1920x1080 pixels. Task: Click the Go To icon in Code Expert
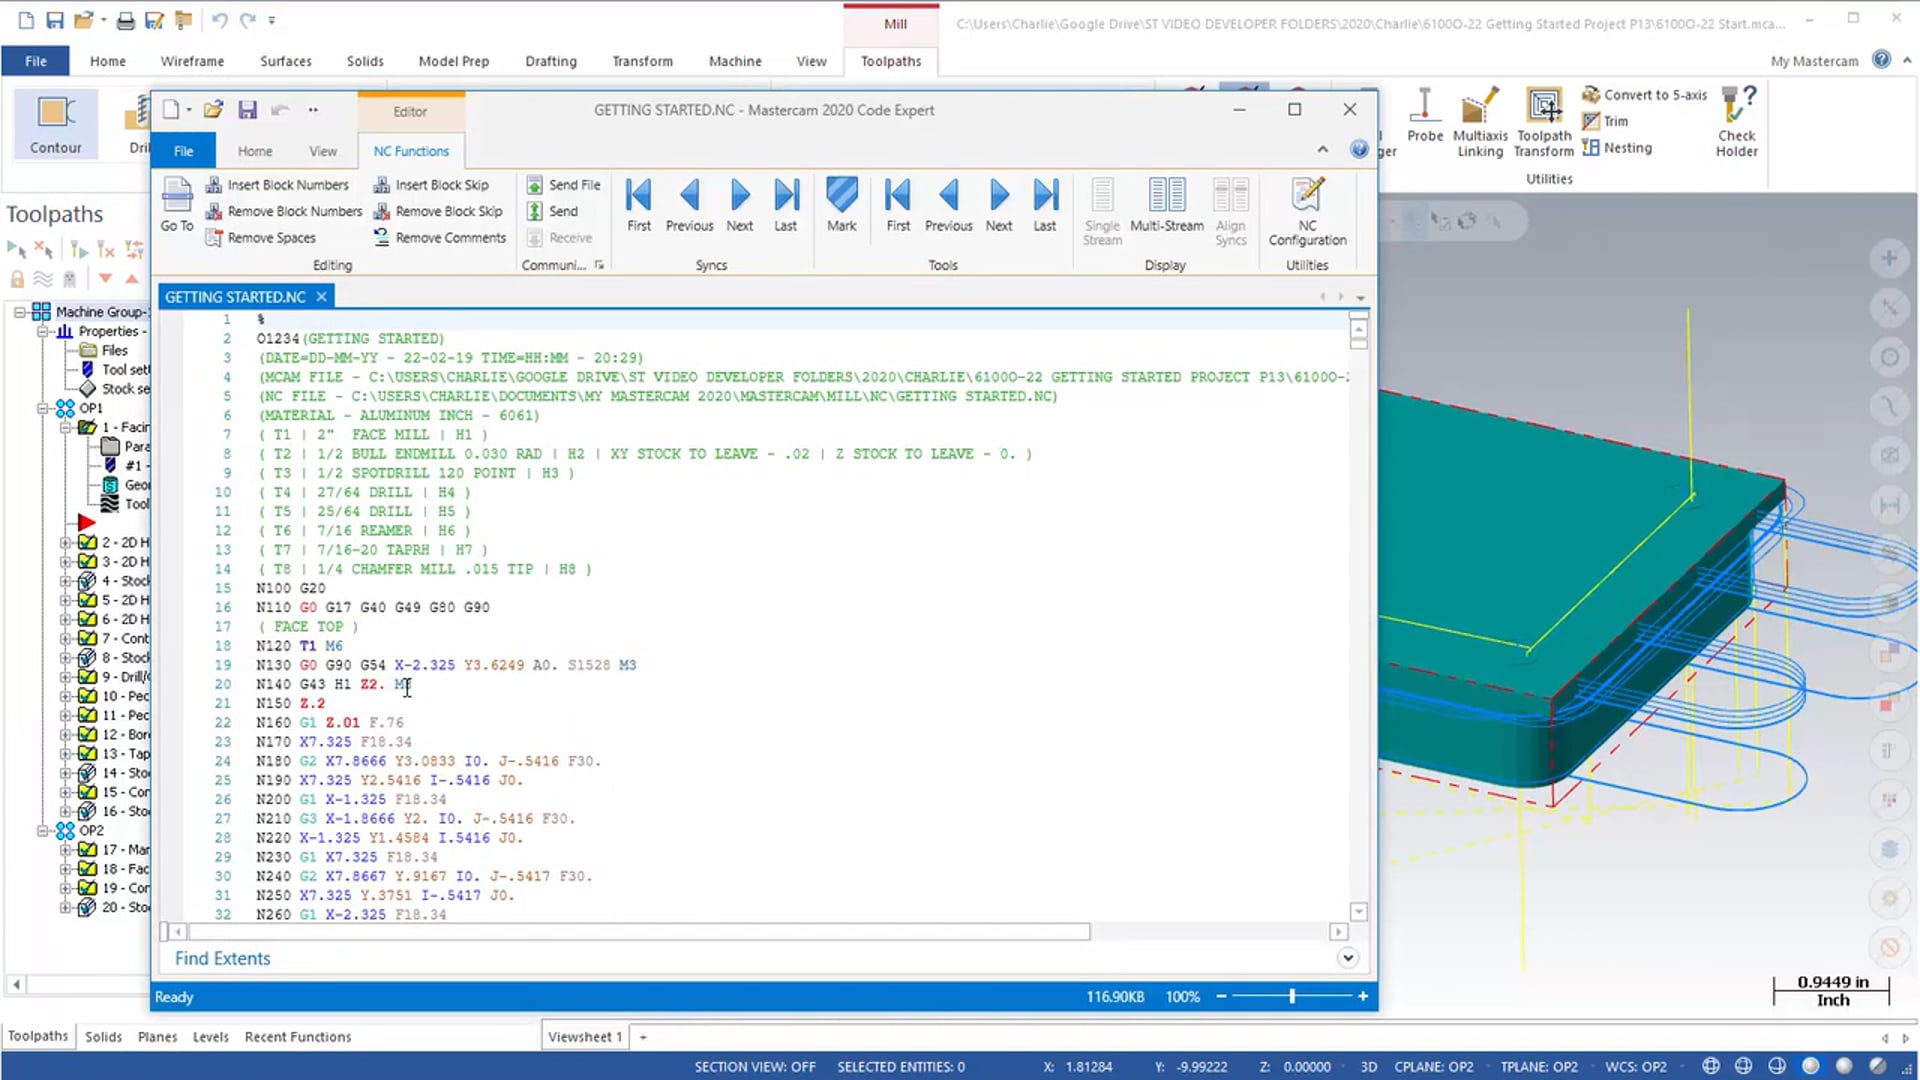click(177, 204)
